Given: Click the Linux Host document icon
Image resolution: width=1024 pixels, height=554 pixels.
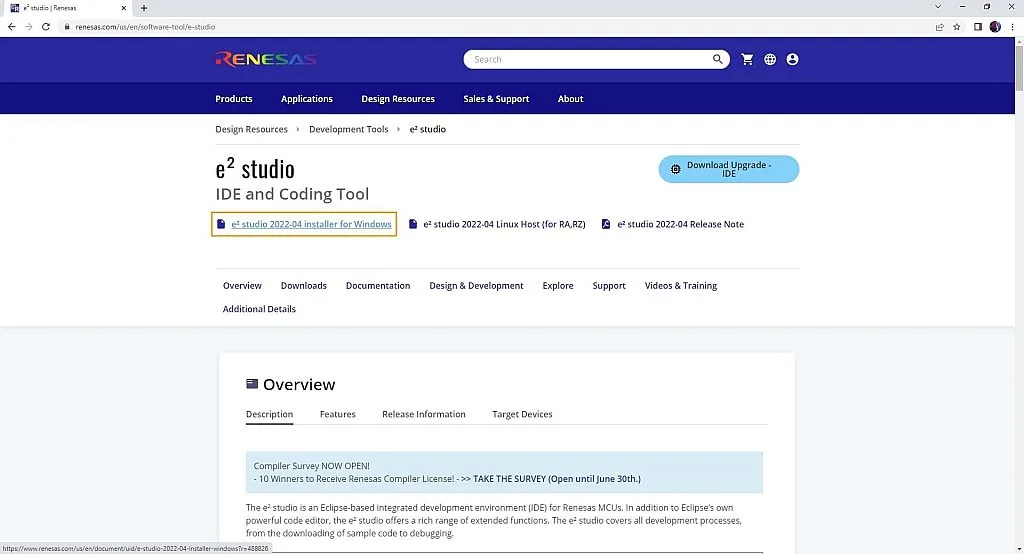Looking at the screenshot, I should pos(413,224).
